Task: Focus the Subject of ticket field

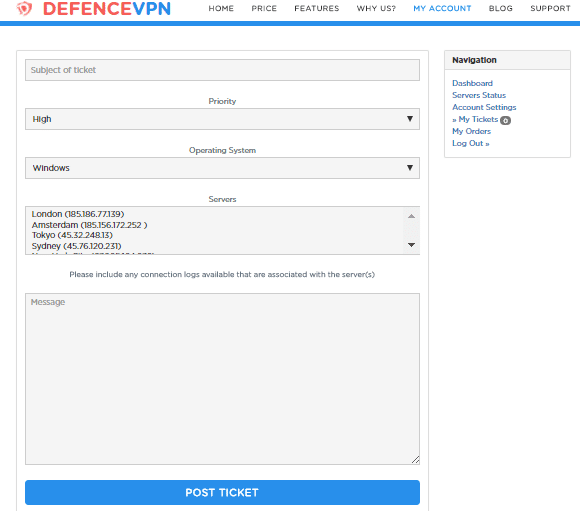Action: 222,70
